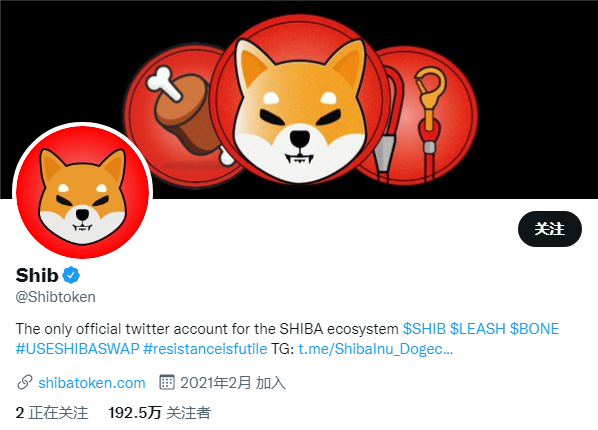
Task: View the 2 正在关注 following list
Action: (52, 413)
